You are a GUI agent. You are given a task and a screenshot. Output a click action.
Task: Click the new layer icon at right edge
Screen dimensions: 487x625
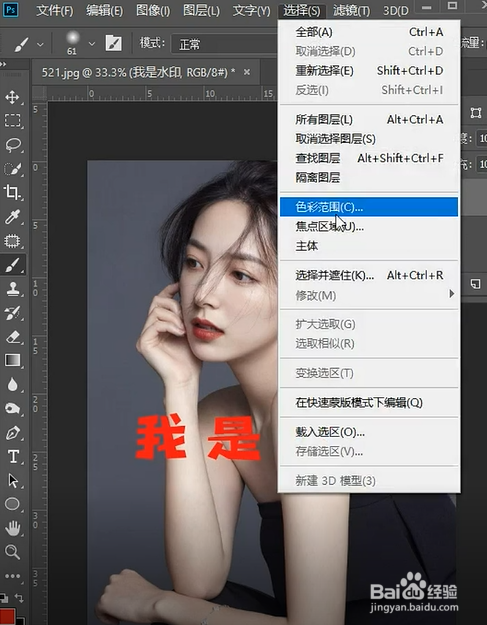[x=475, y=284]
